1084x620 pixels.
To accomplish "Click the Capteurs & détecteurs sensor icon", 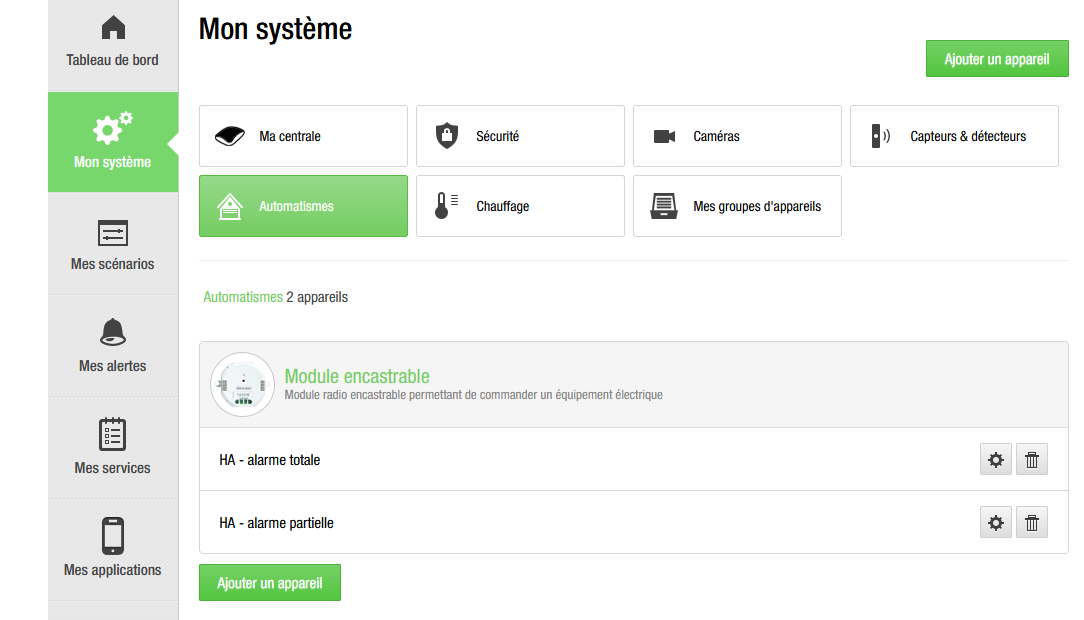I will click(x=880, y=136).
